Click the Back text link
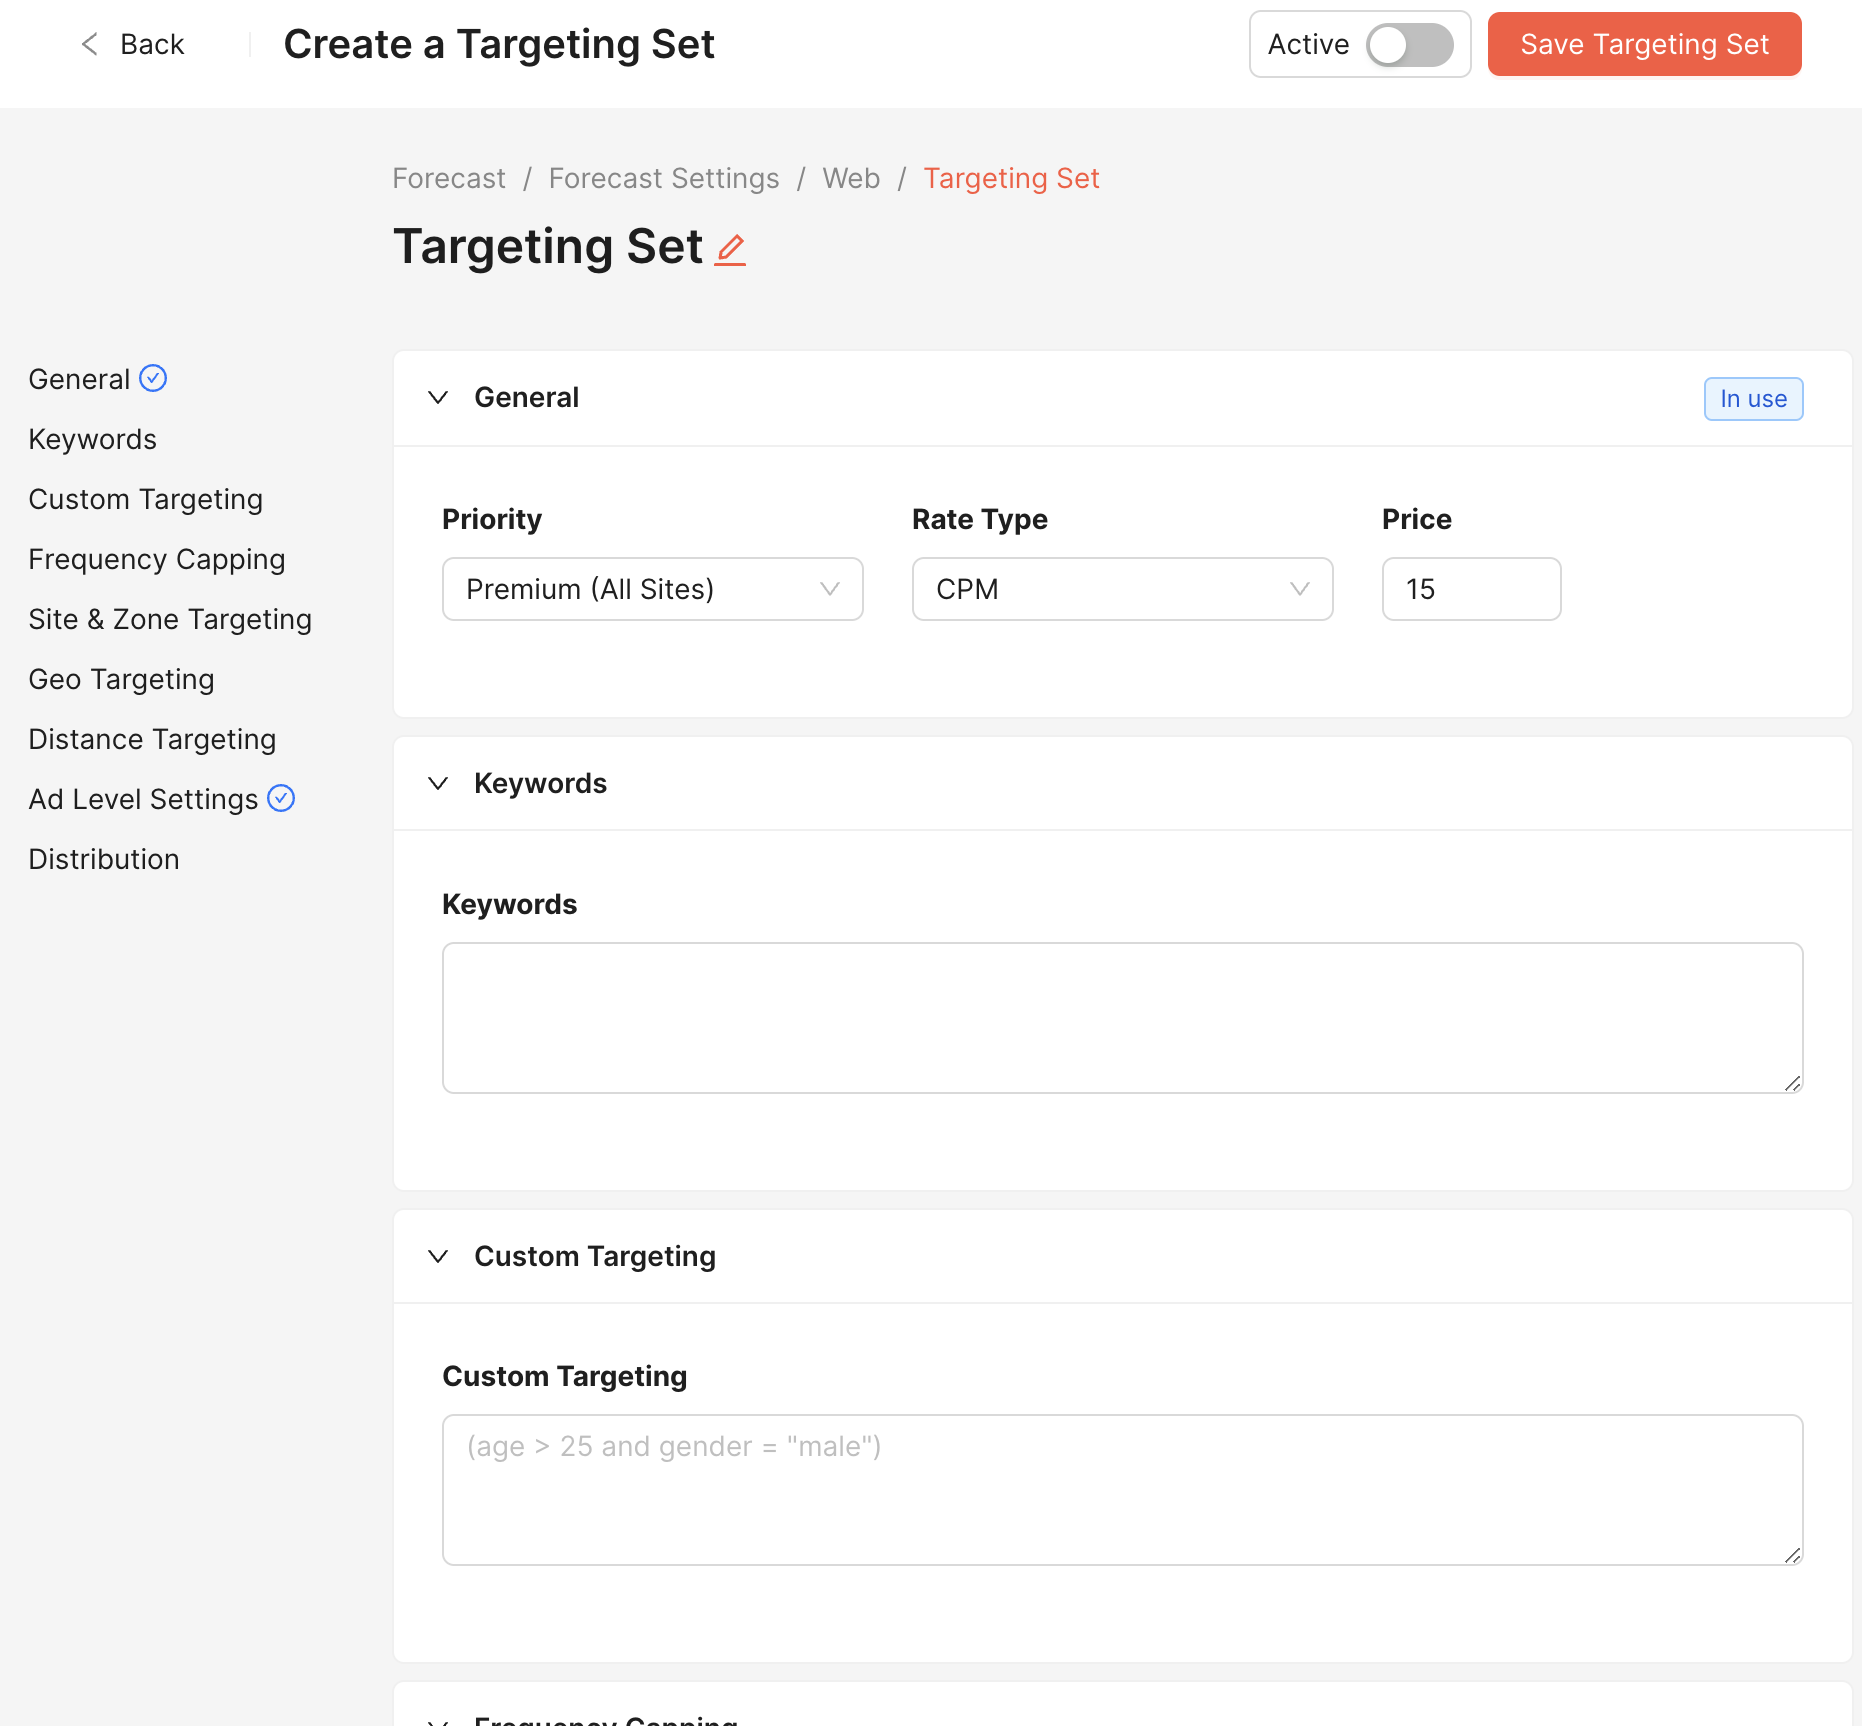 152,44
